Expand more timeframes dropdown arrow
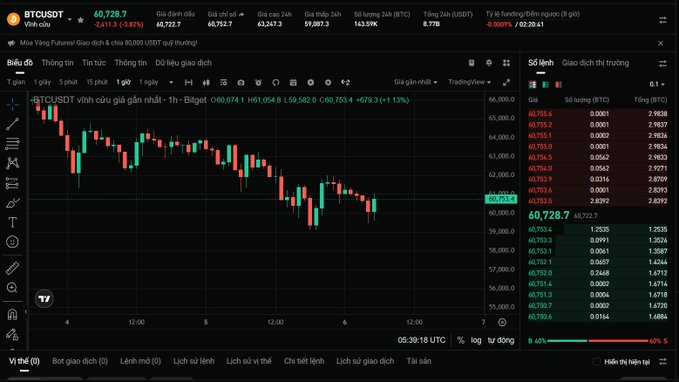The height and width of the screenshot is (382, 679). pos(171,82)
